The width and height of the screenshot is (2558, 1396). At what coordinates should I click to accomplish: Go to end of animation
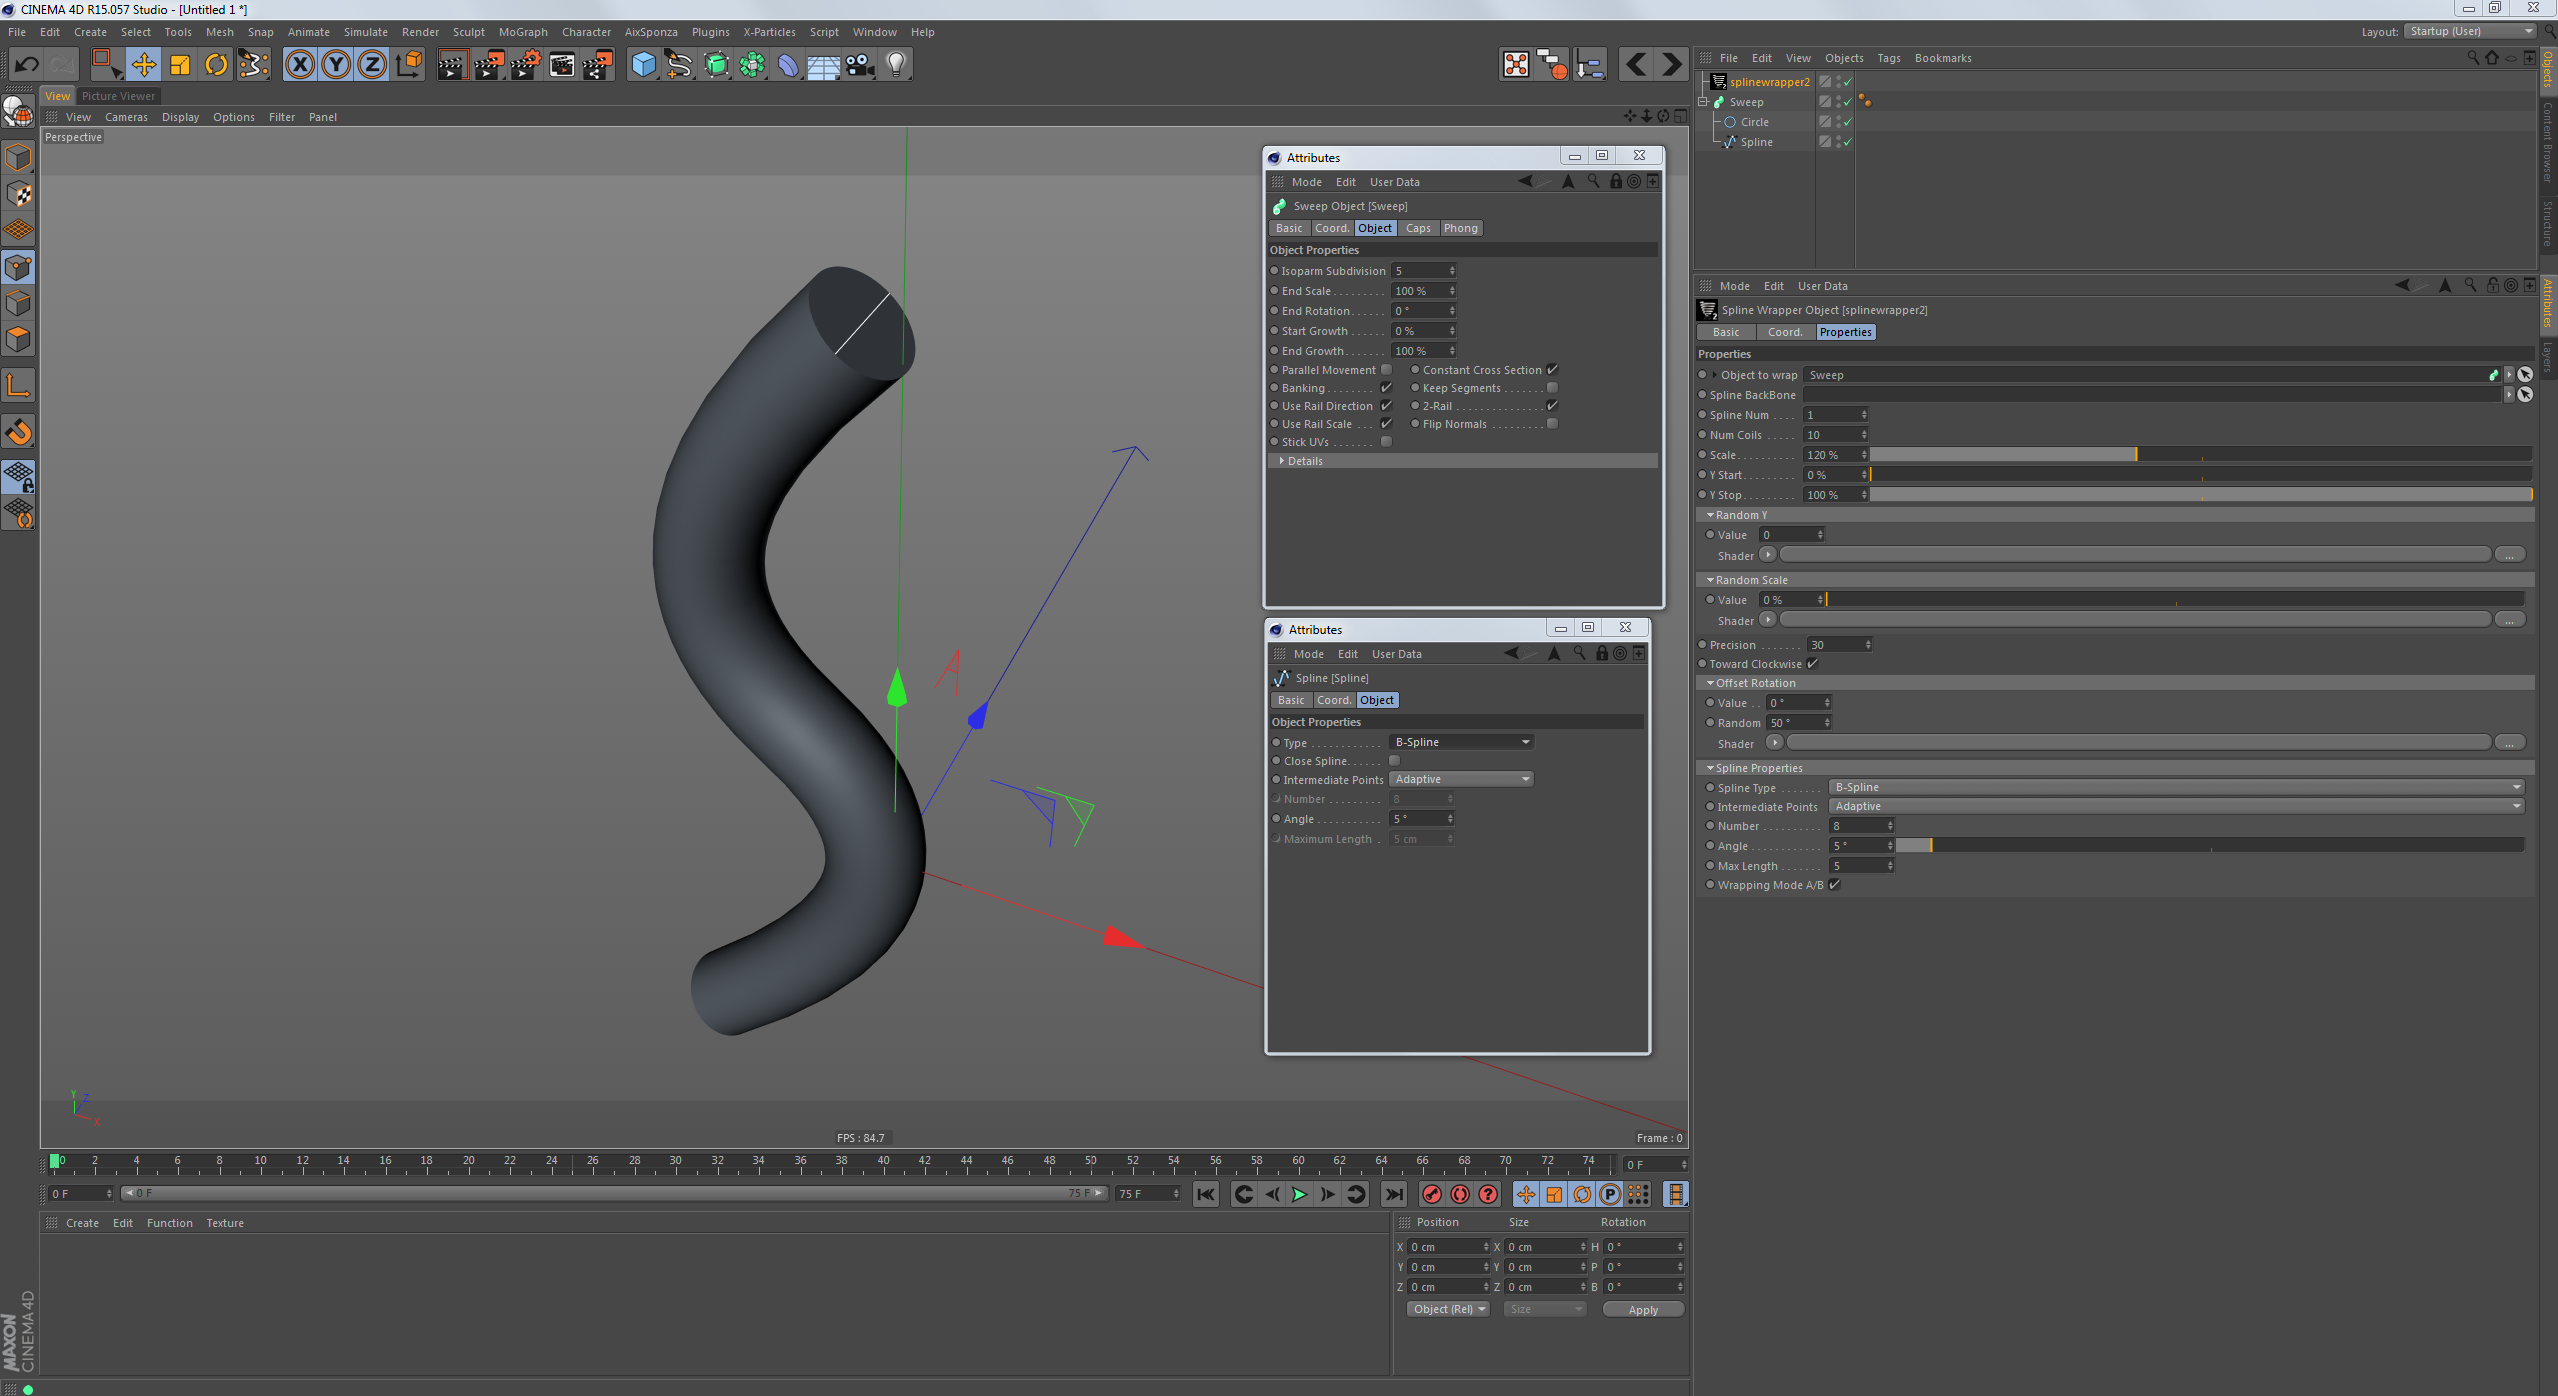click(x=1393, y=1194)
